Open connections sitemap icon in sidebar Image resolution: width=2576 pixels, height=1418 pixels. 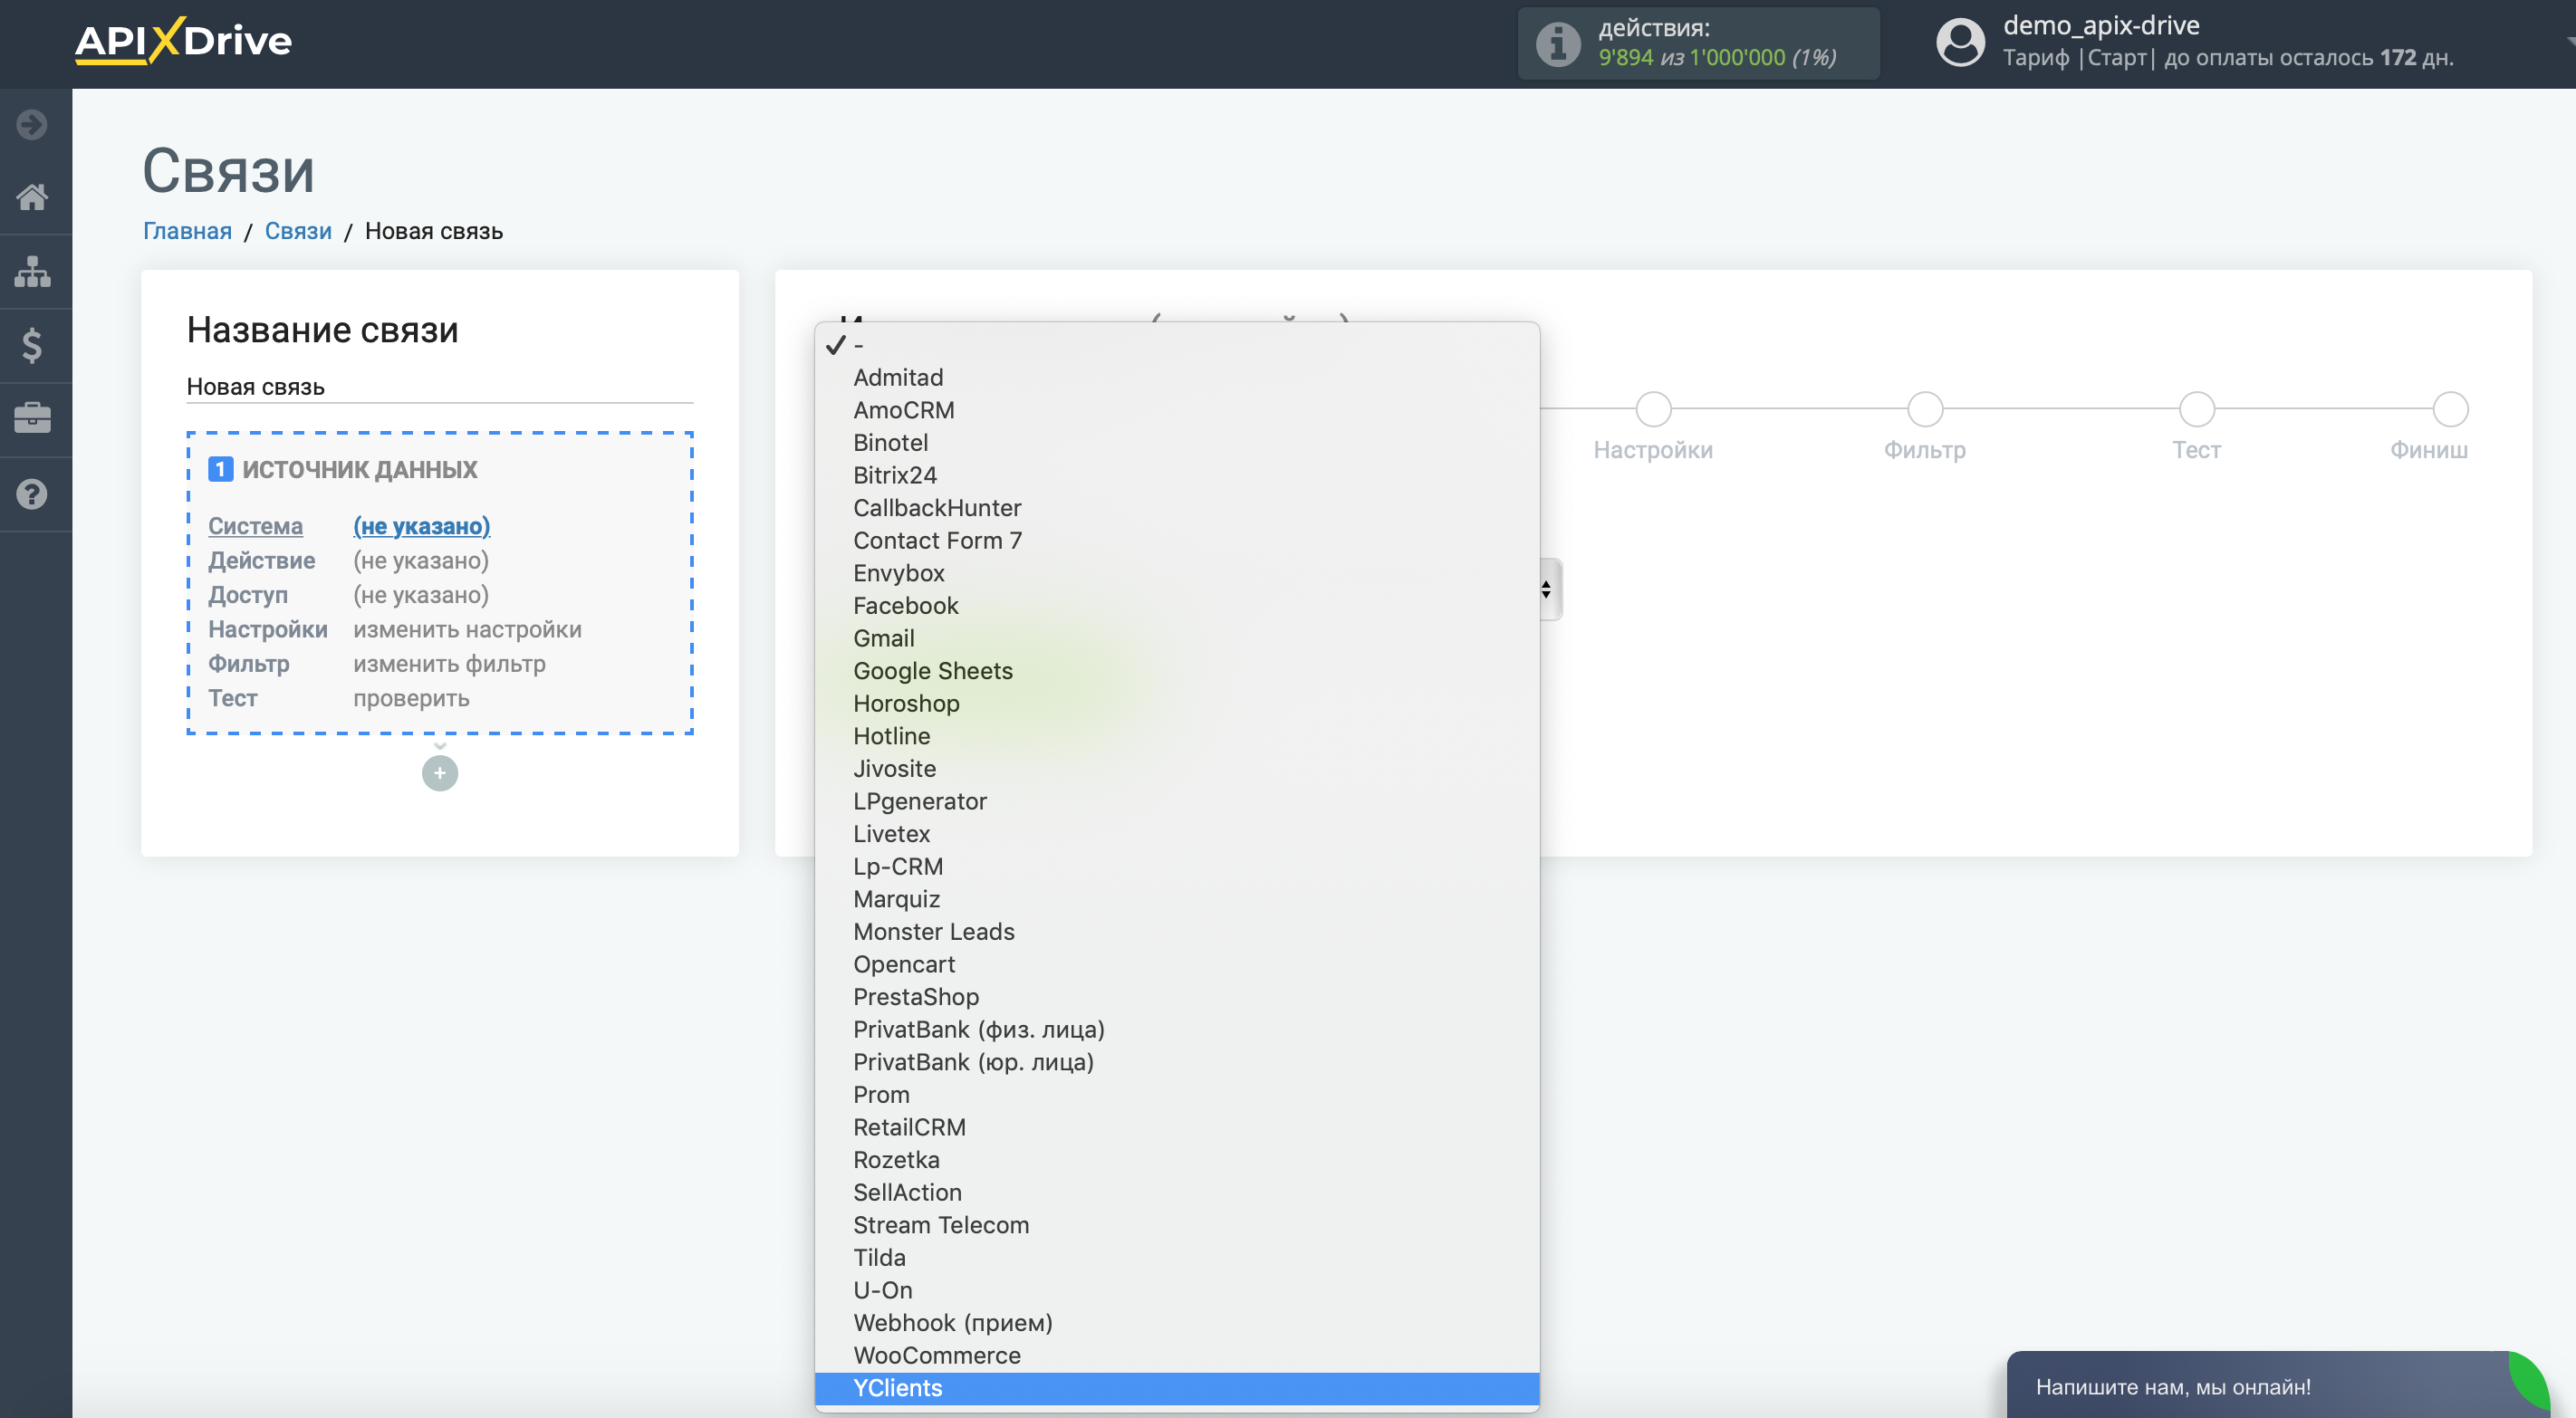pyautogui.click(x=32, y=271)
